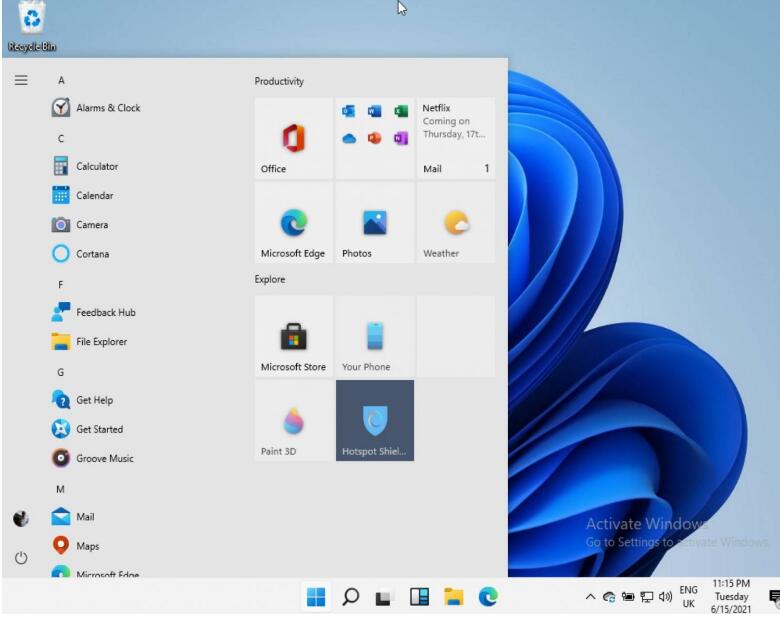Jump to letter M section header
The height and width of the screenshot is (617, 780).
pyautogui.click(x=60, y=489)
